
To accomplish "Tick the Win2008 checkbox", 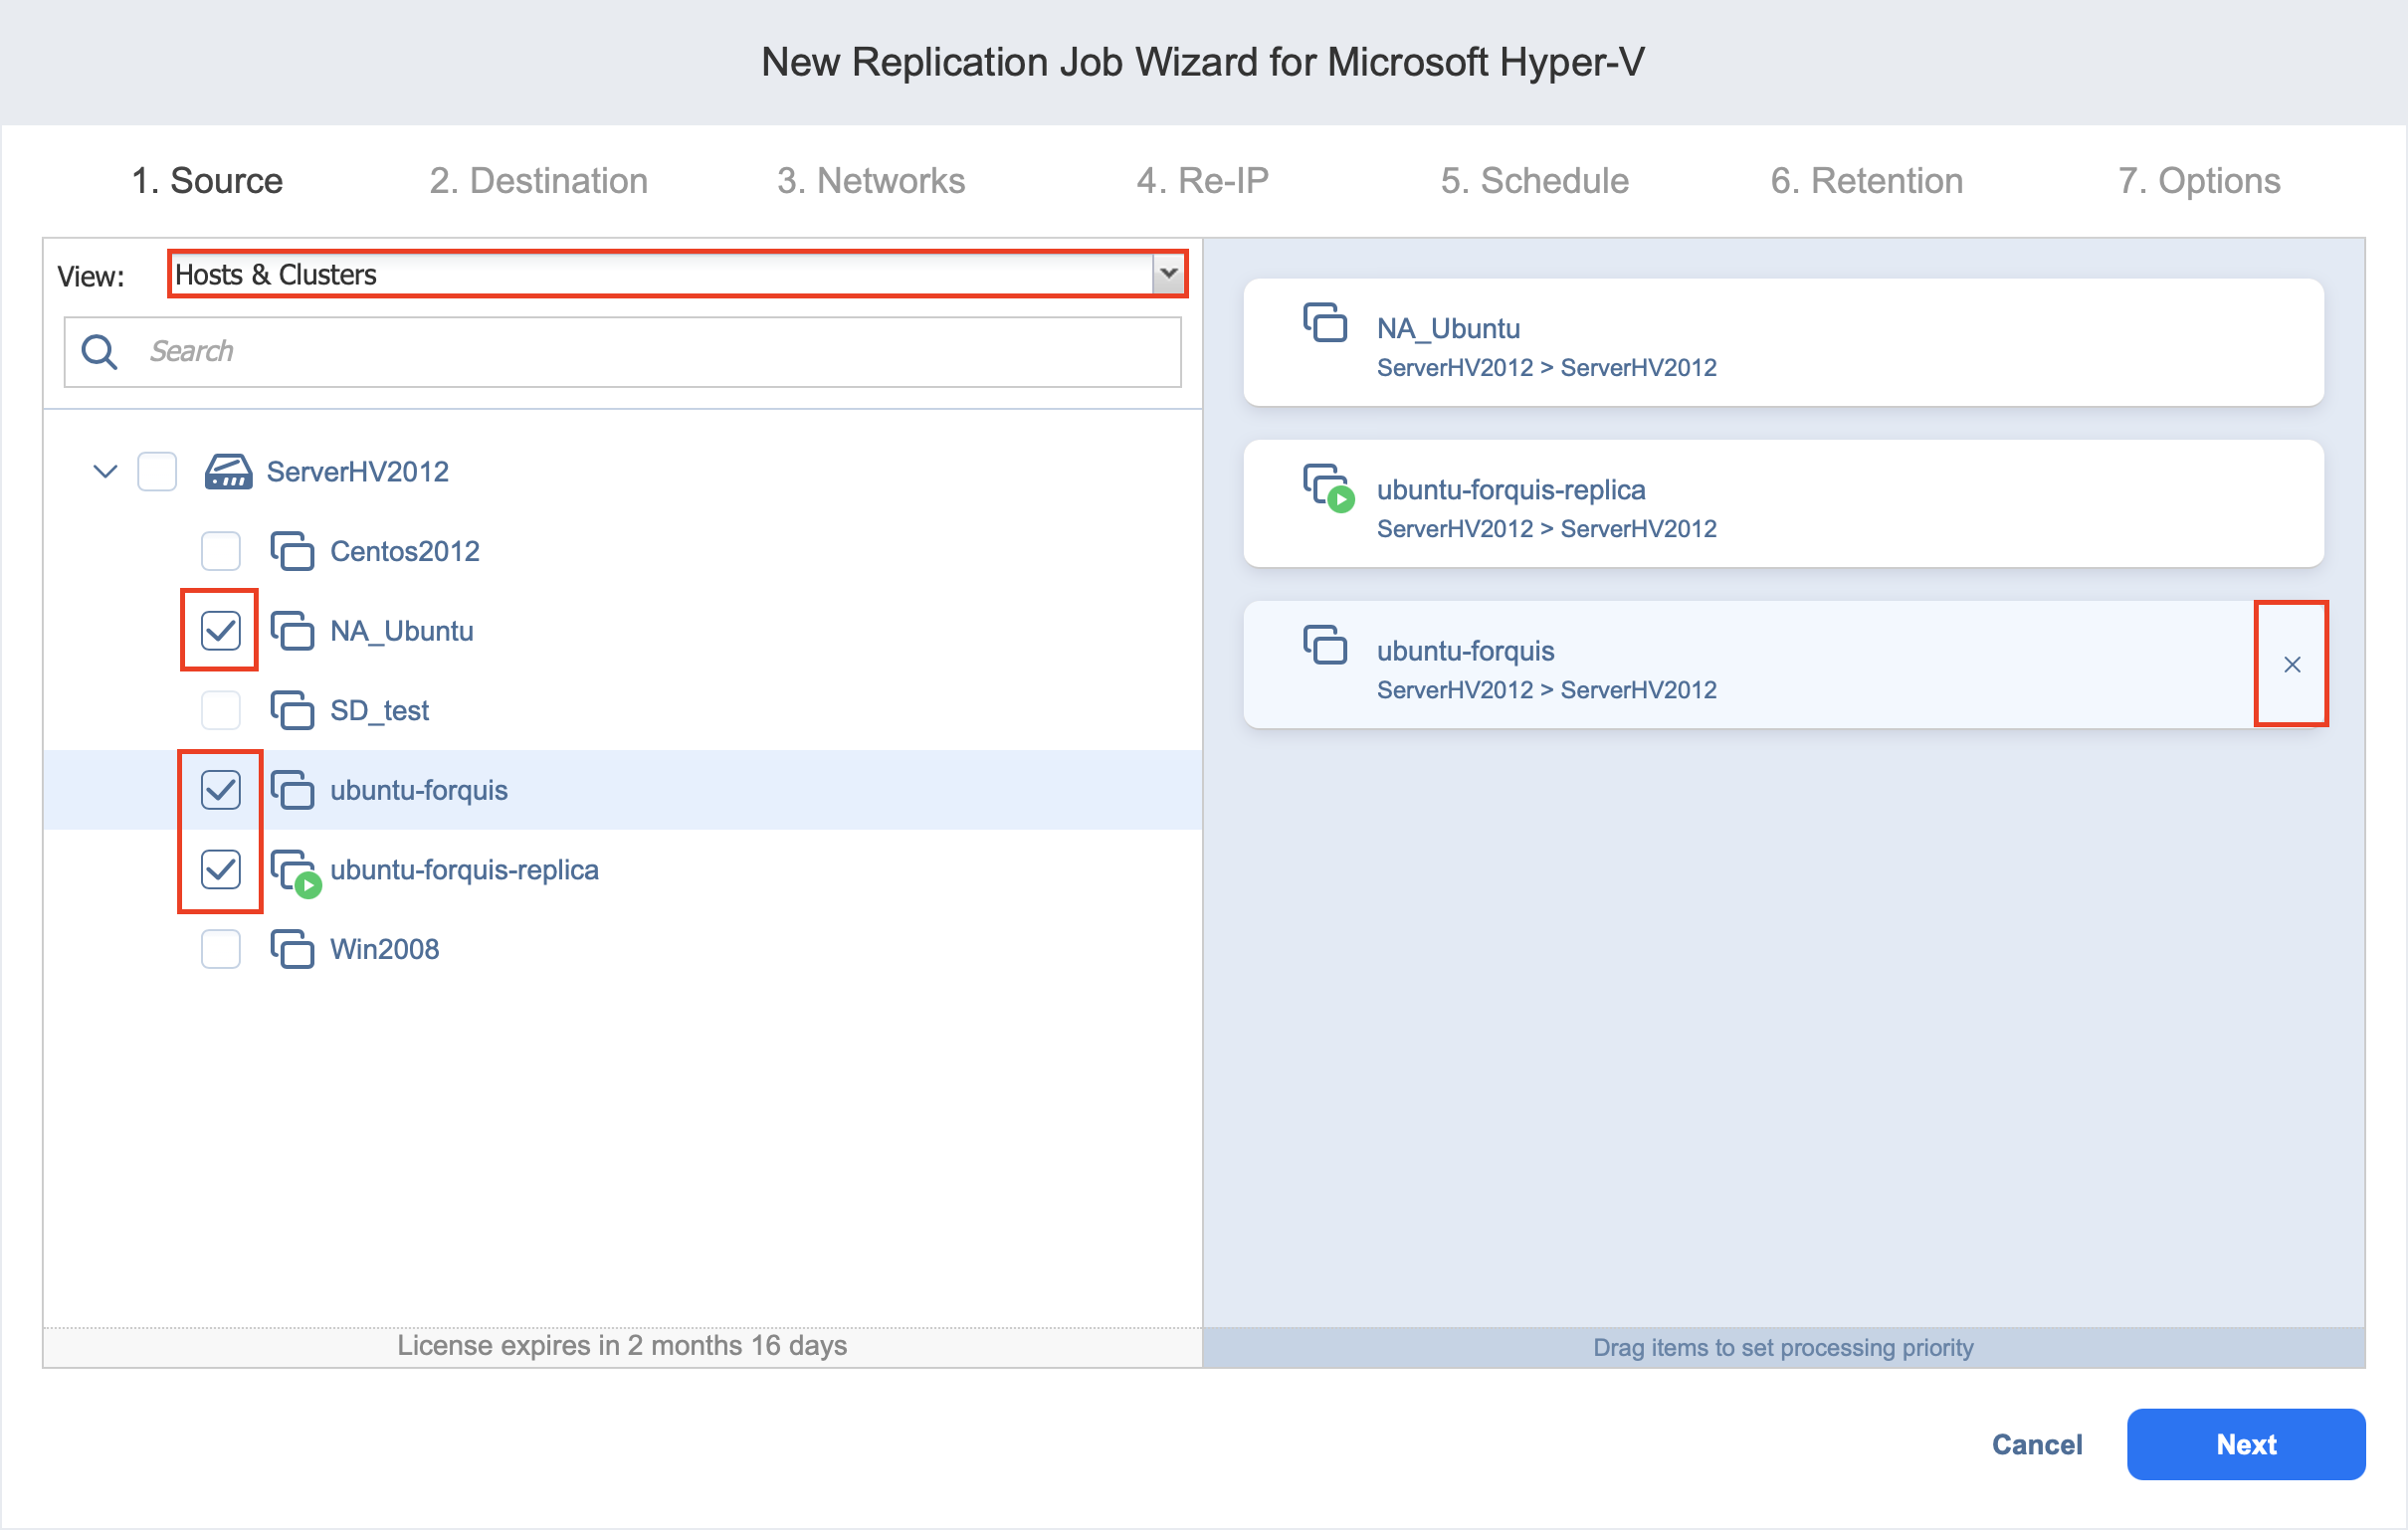I will coord(220,949).
